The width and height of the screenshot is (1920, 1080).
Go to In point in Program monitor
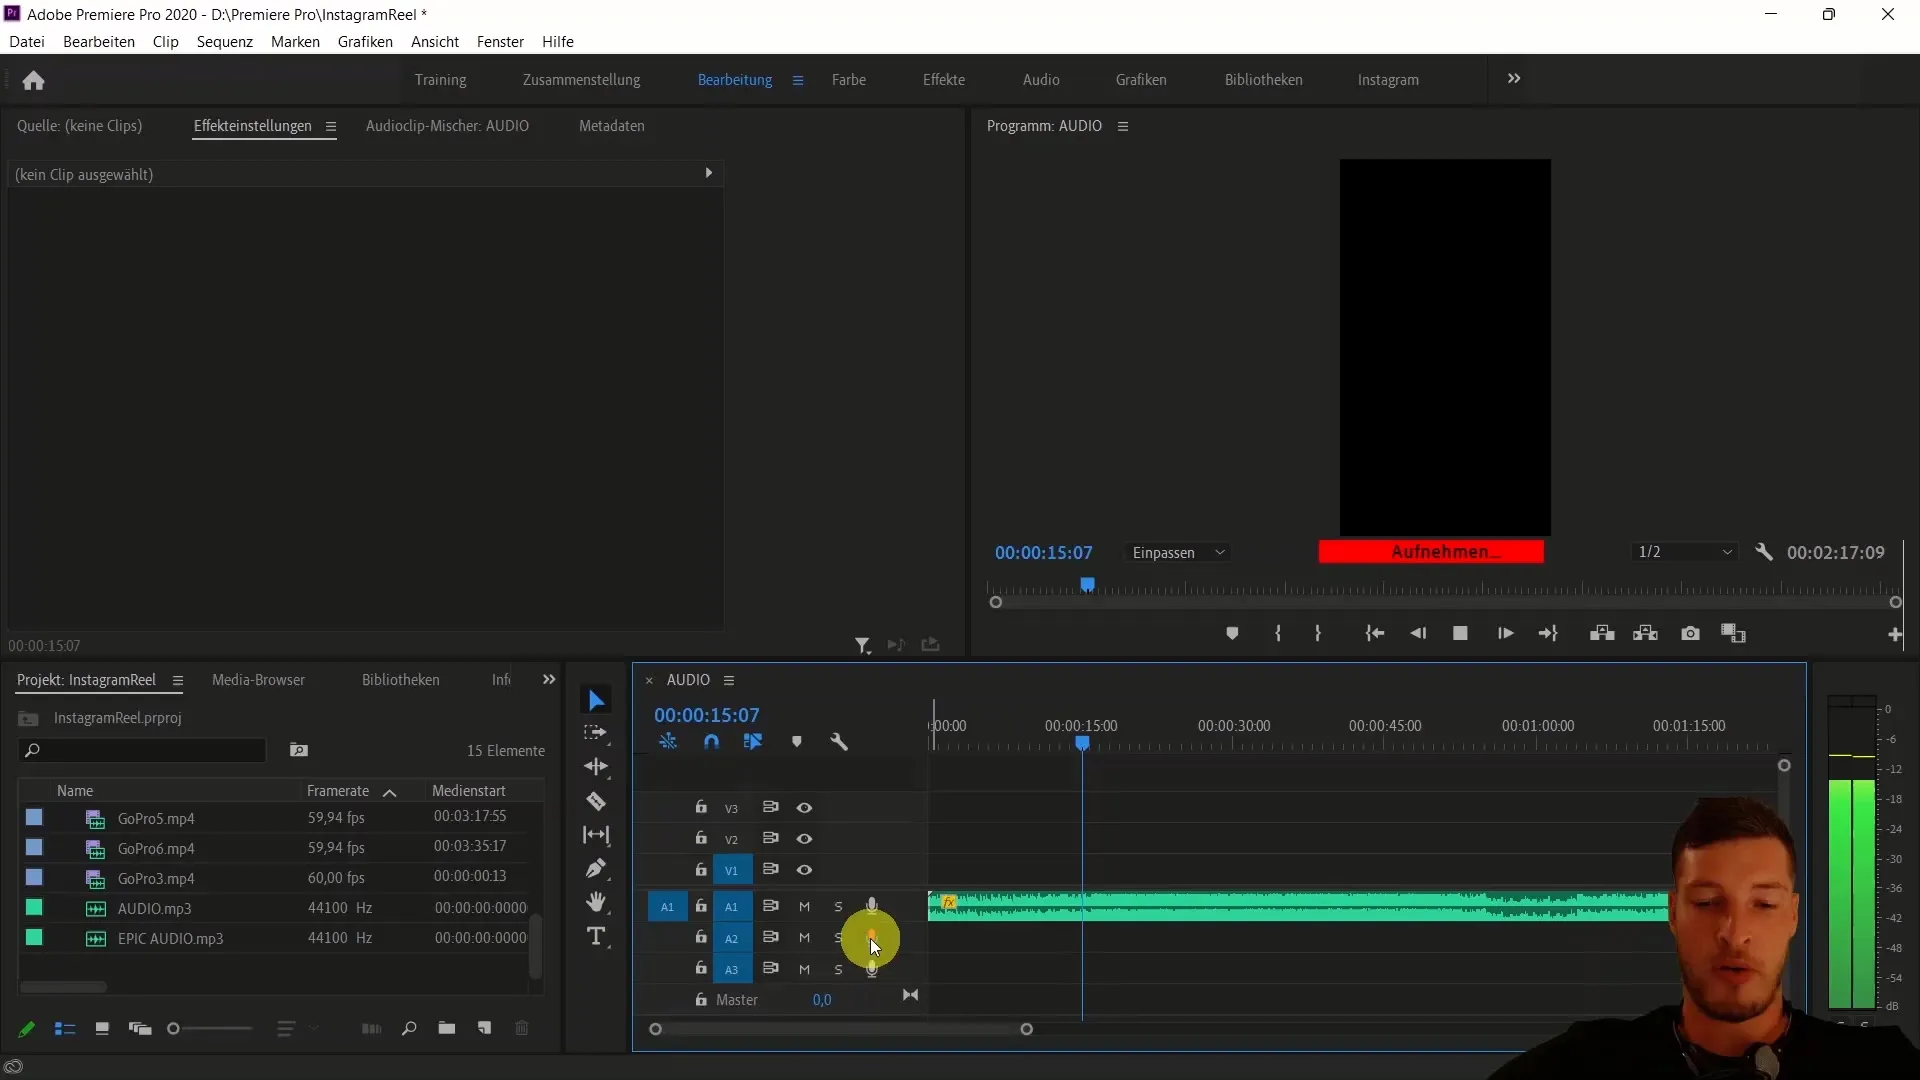click(x=1375, y=634)
